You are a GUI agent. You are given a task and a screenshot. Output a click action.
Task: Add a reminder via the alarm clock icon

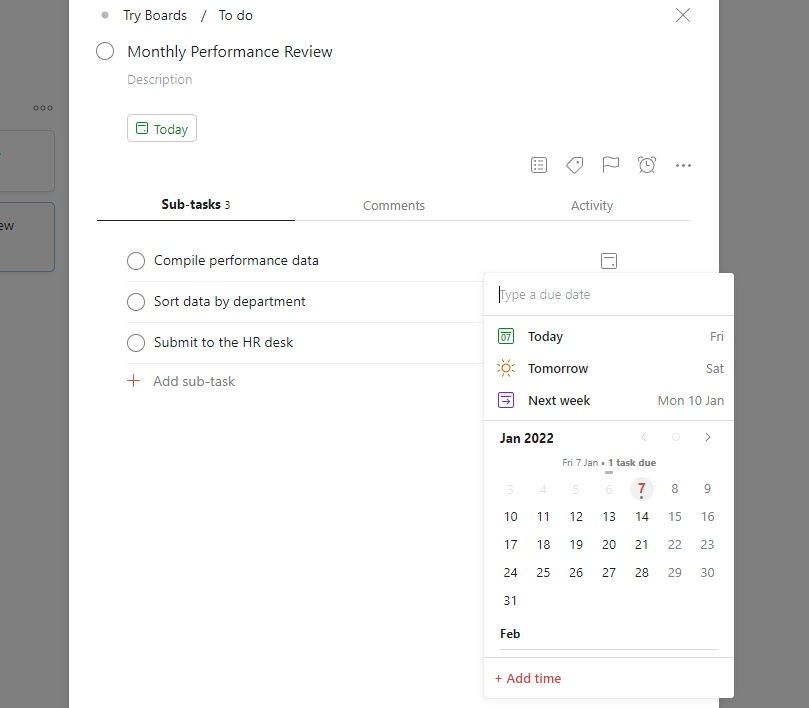click(x=647, y=165)
